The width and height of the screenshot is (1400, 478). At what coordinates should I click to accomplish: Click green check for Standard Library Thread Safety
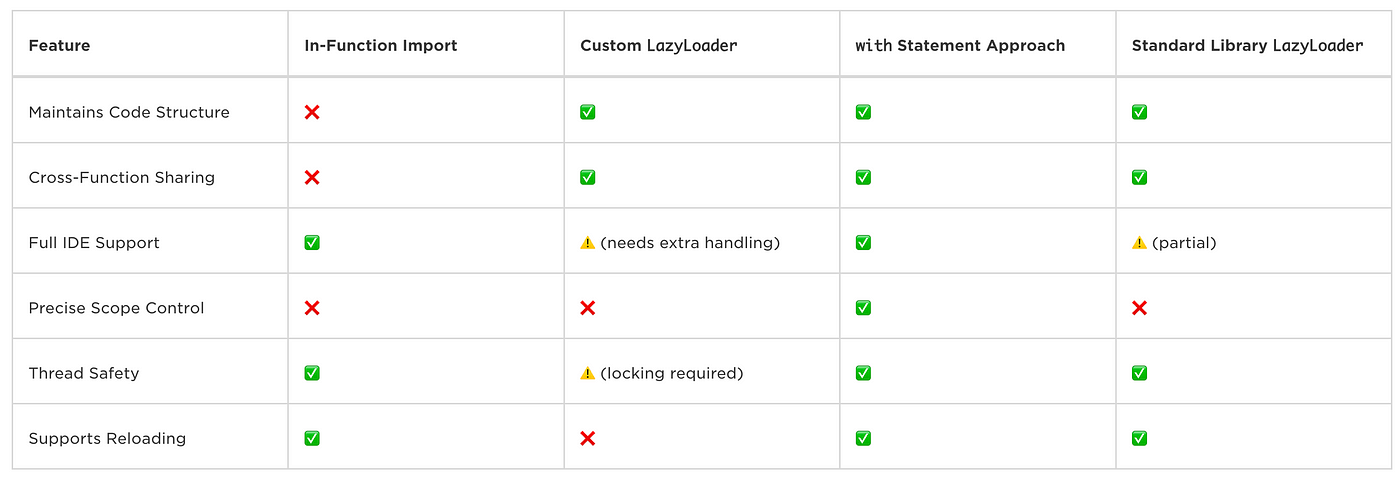pyautogui.click(x=1139, y=373)
